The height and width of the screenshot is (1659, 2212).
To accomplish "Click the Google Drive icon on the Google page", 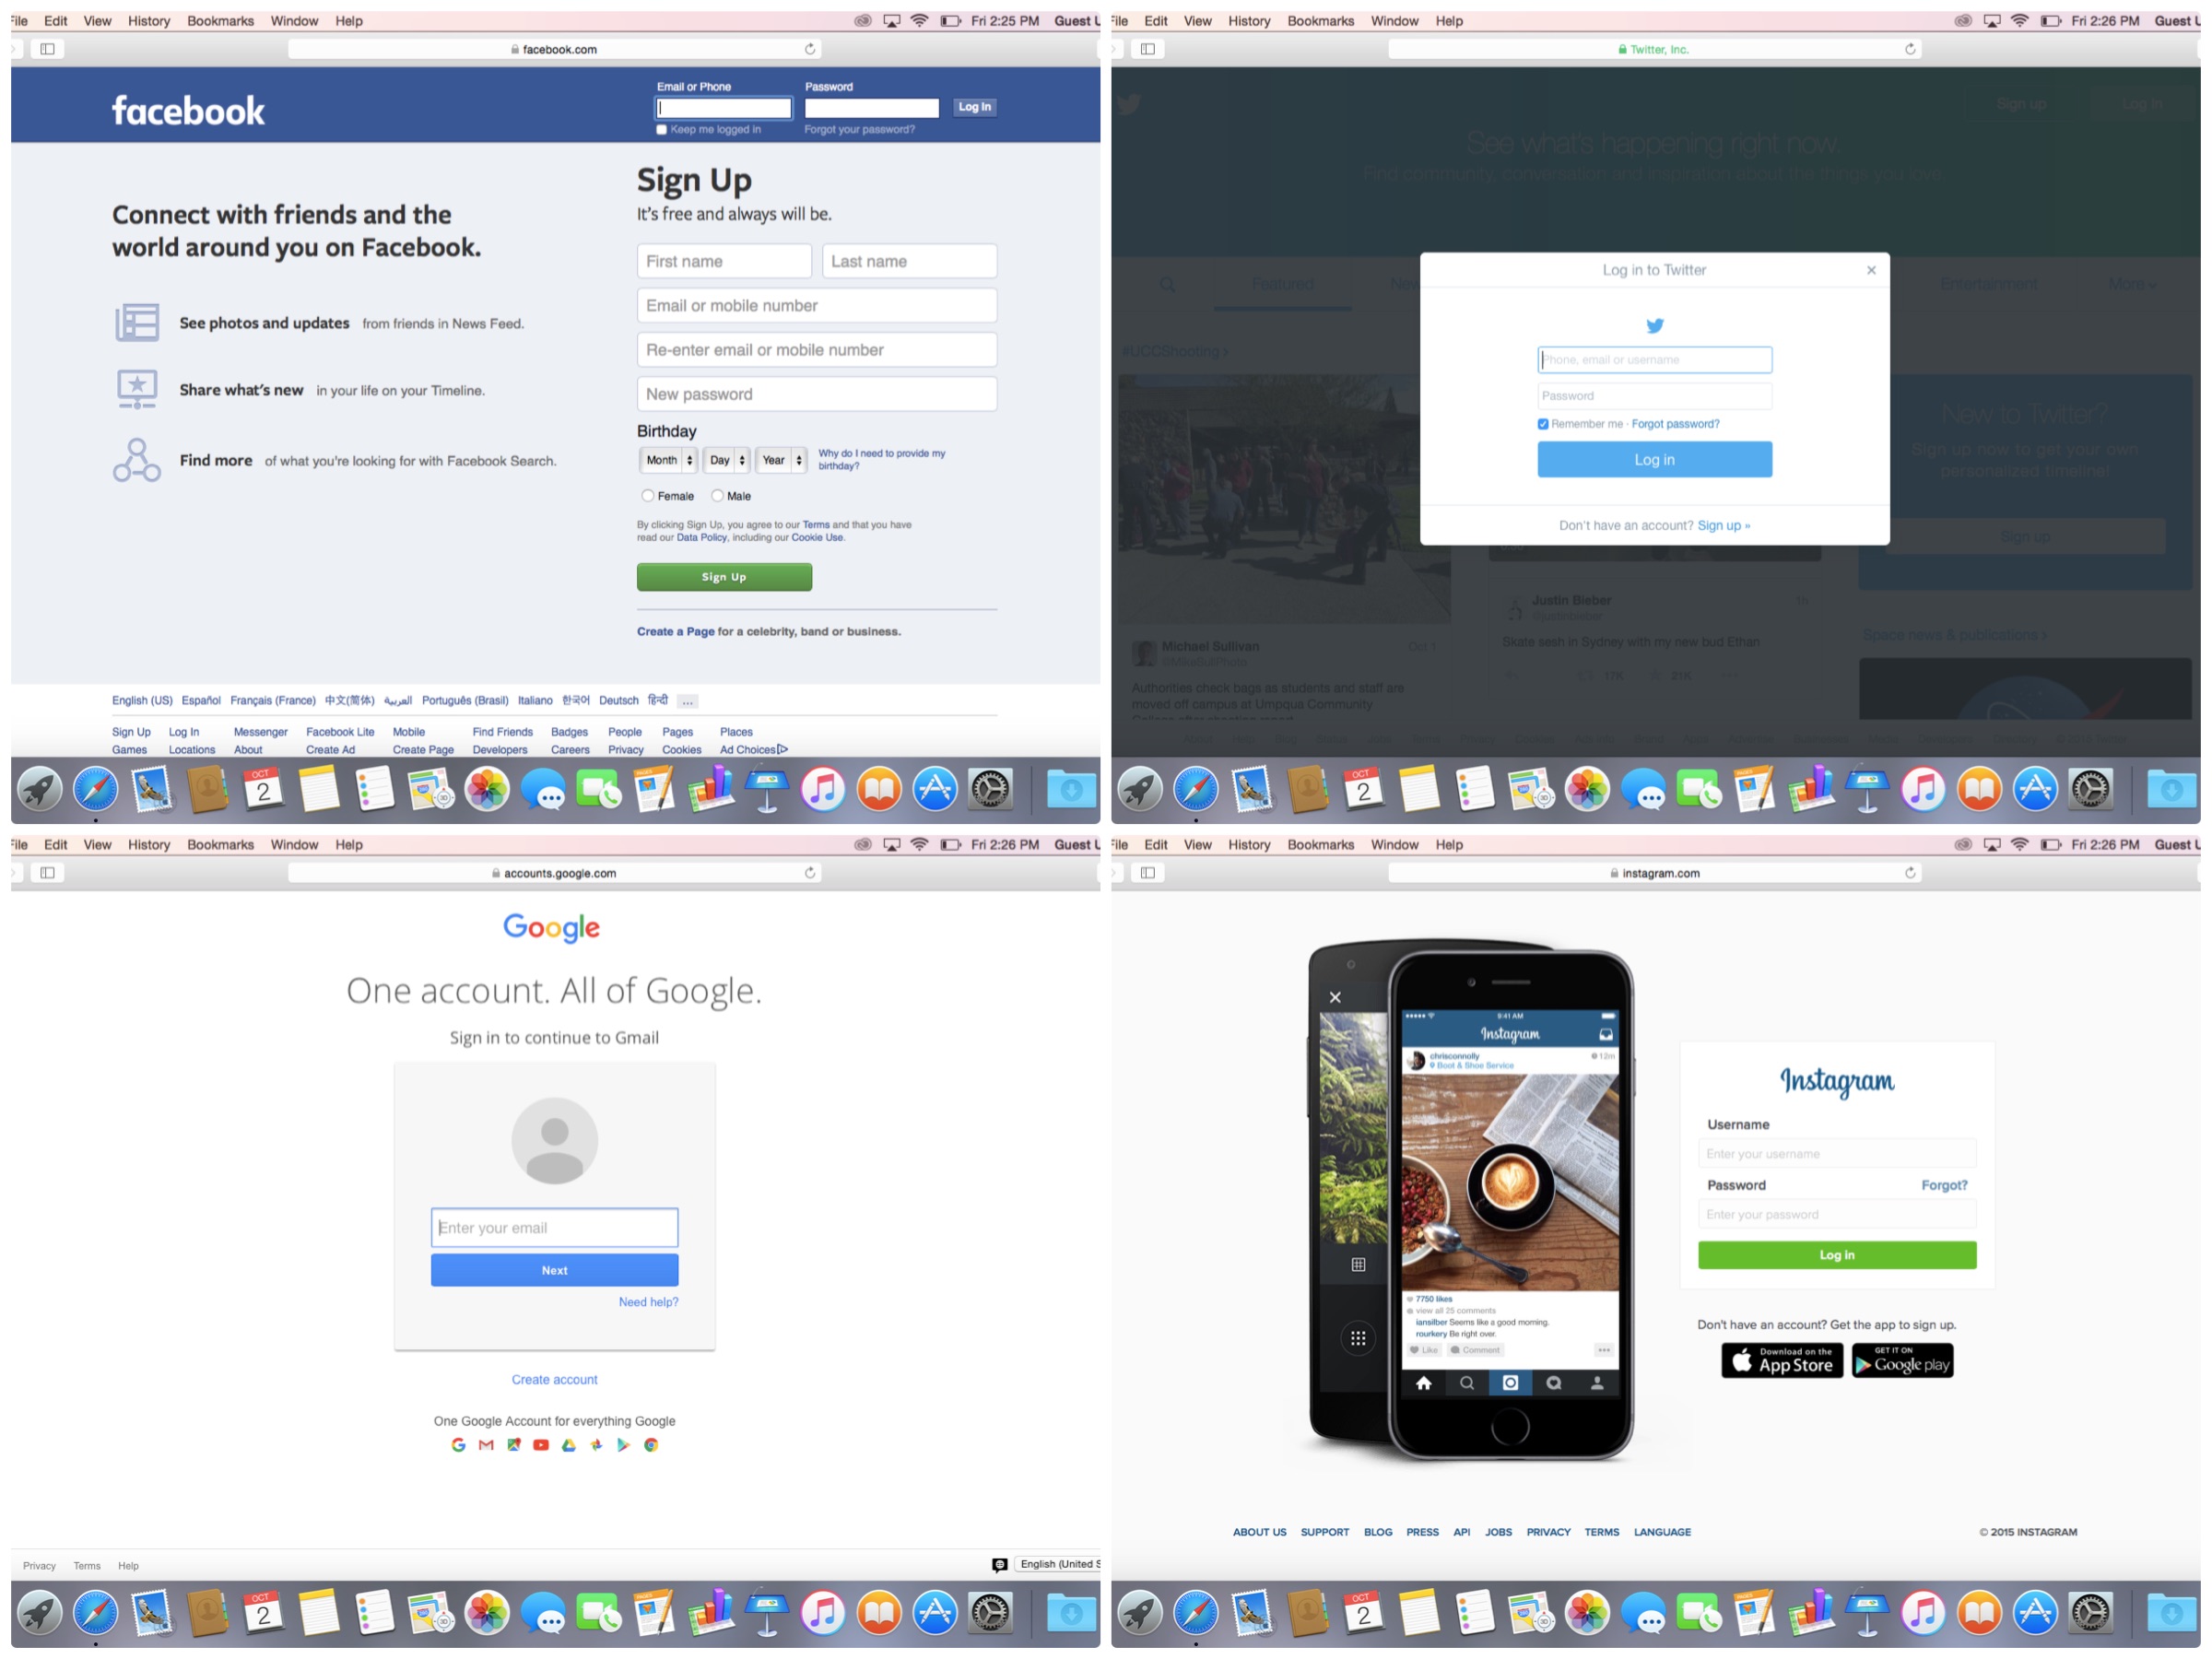I will tap(569, 1445).
